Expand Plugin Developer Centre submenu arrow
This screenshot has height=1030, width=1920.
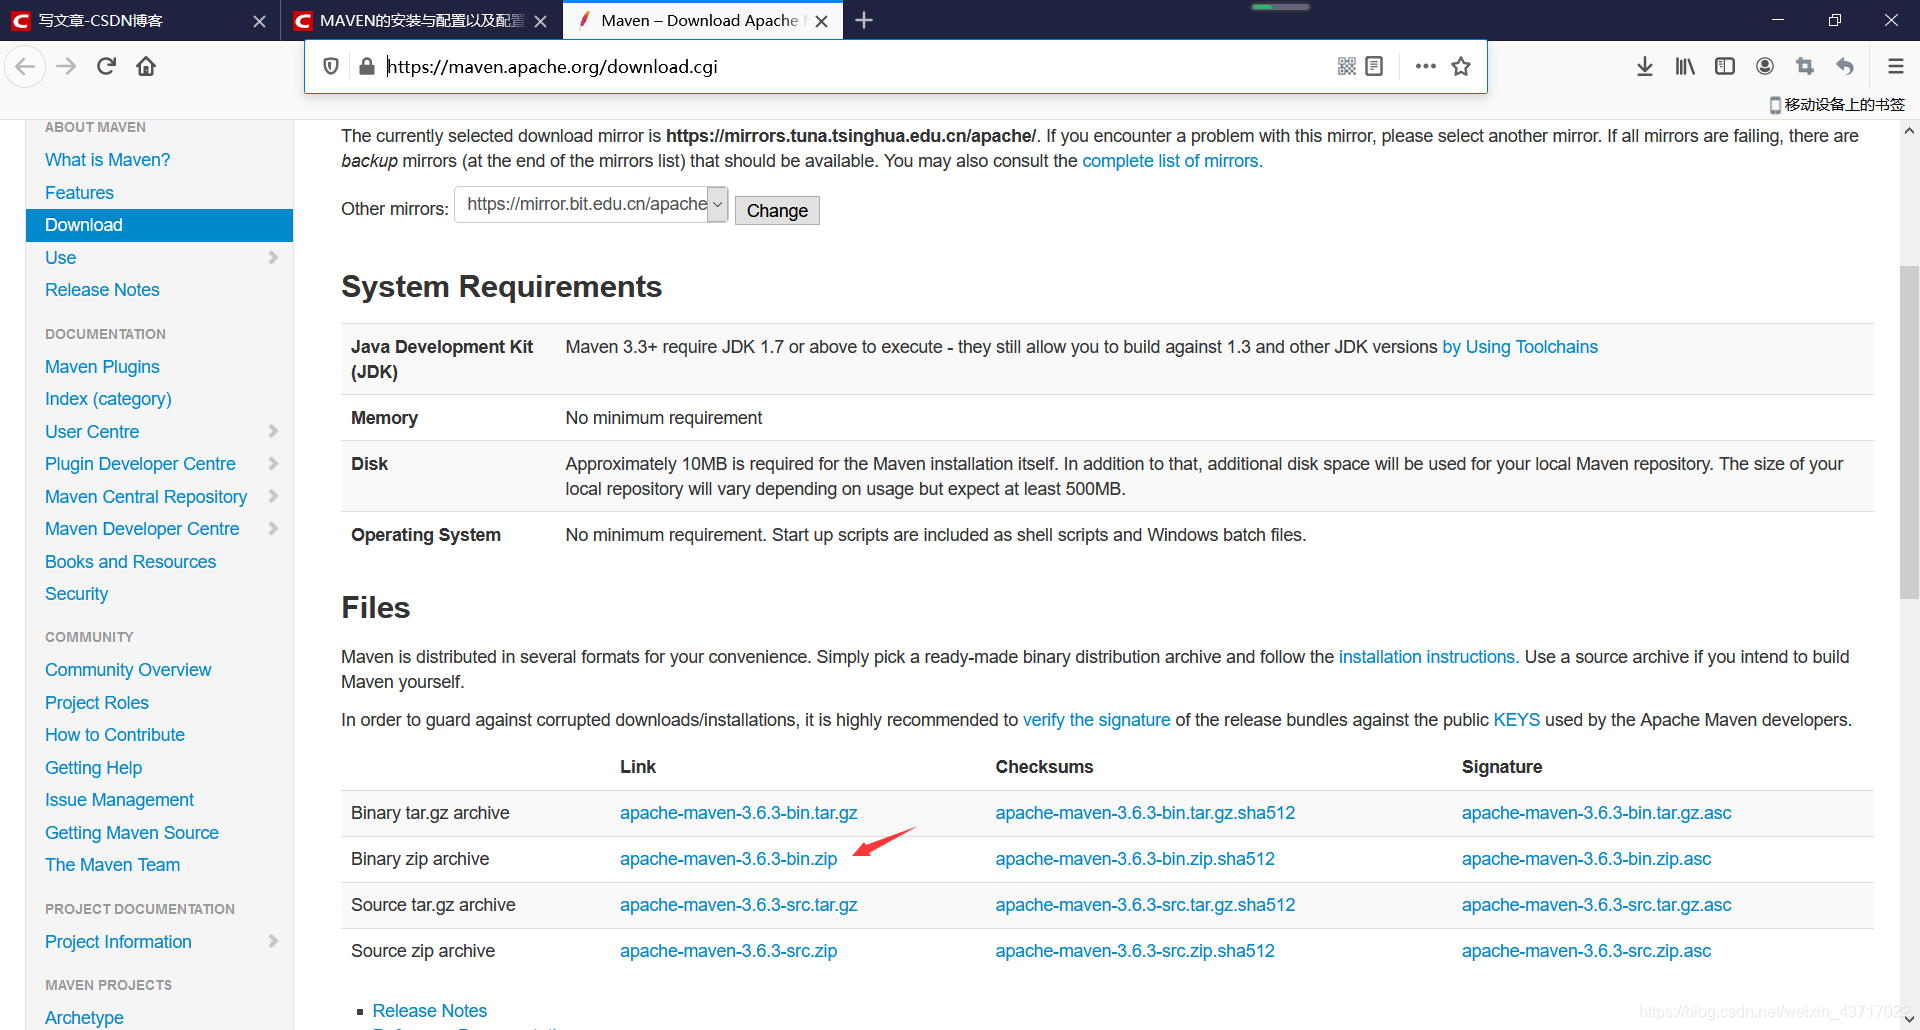273,464
